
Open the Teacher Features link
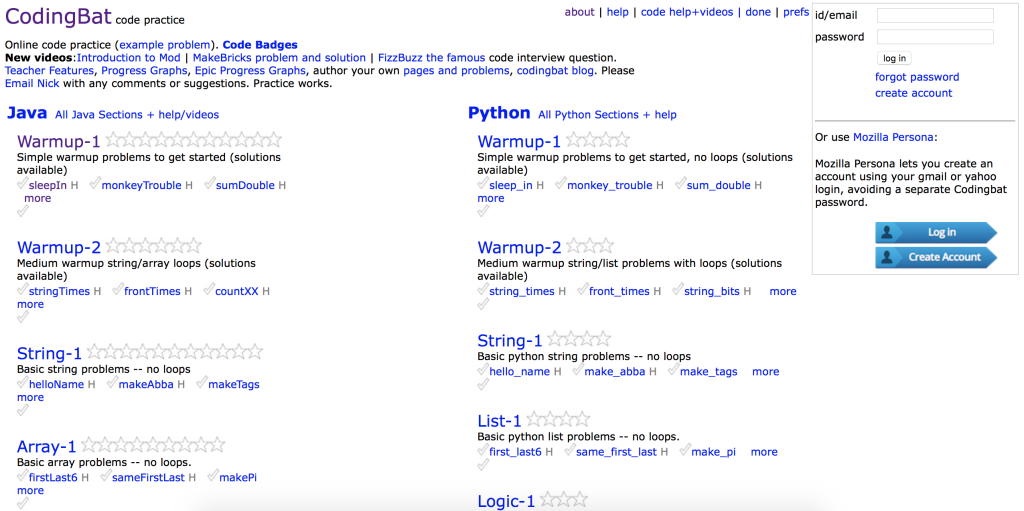point(50,70)
